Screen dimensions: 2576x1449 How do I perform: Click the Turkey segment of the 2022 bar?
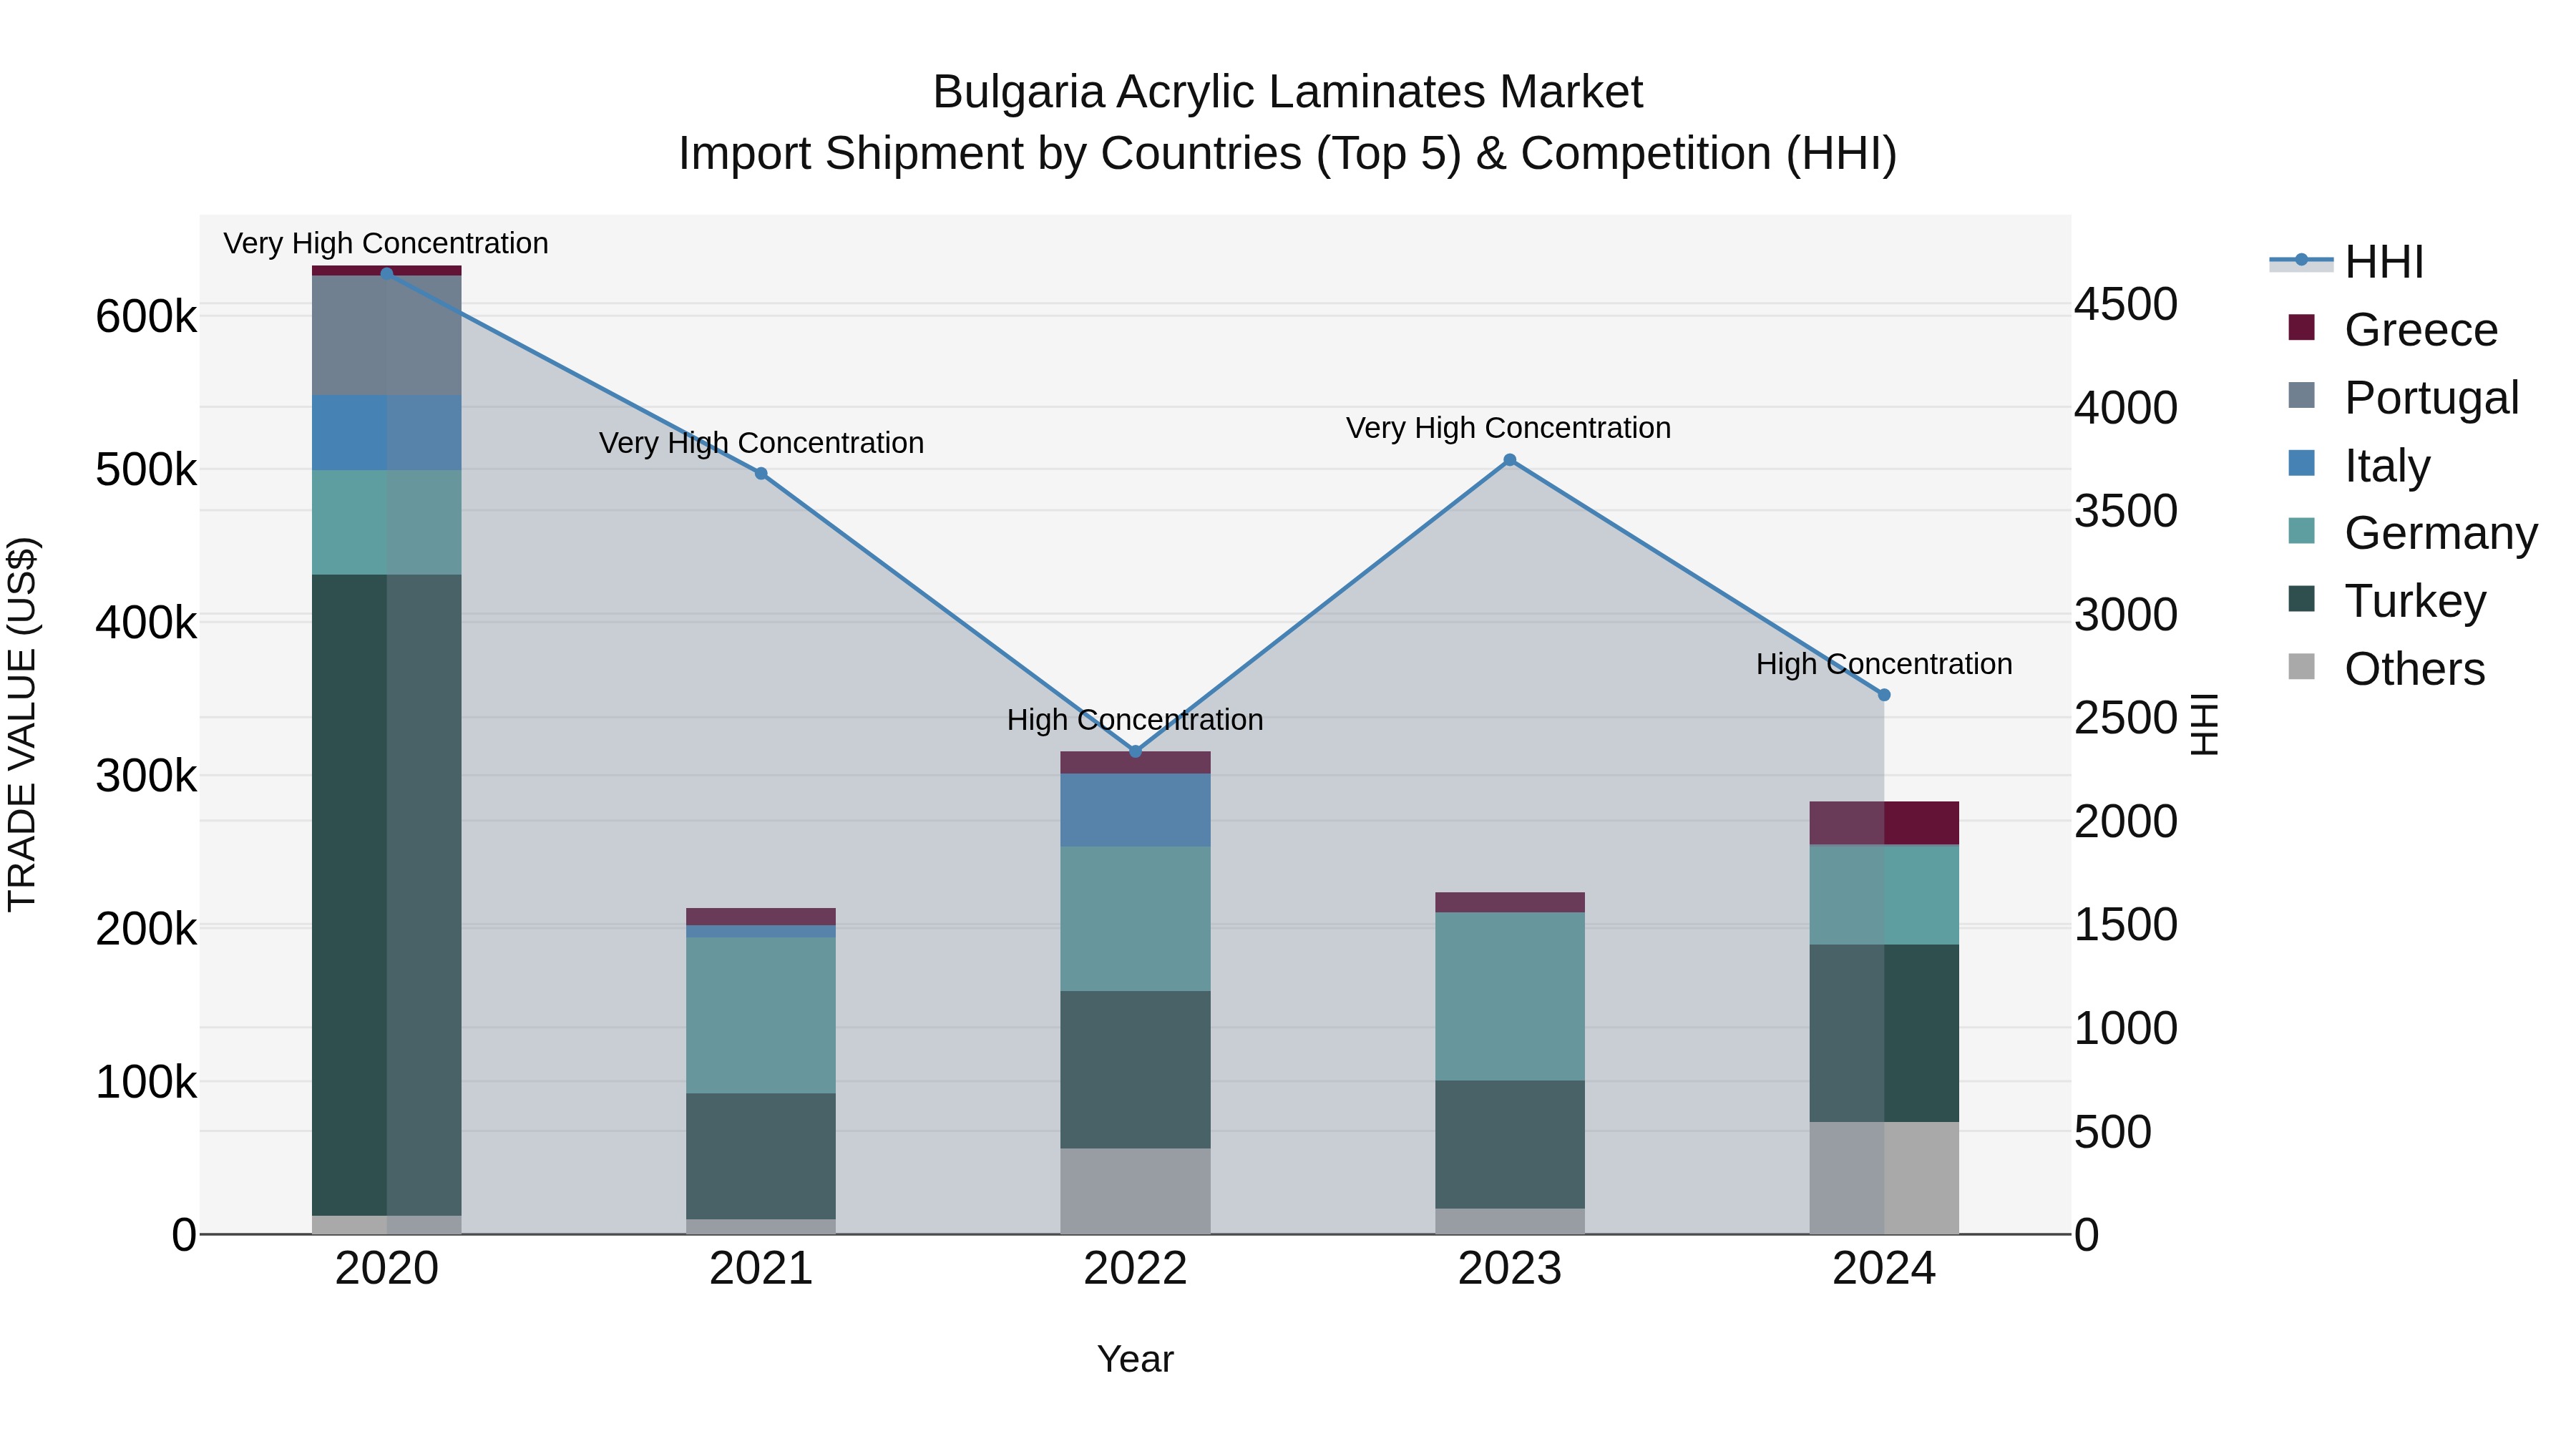(1135, 1070)
